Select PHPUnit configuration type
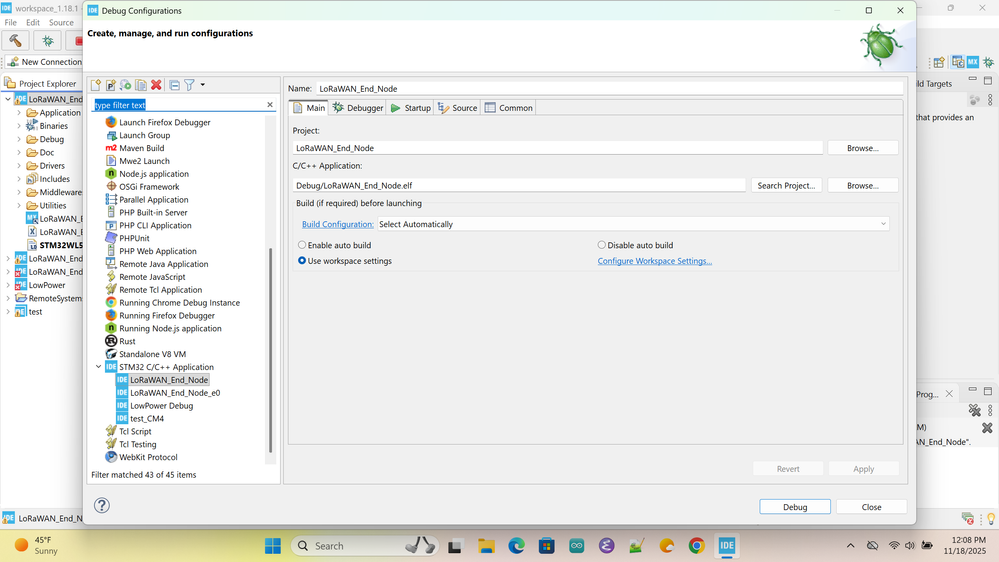The width and height of the screenshot is (999, 562). [134, 238]
